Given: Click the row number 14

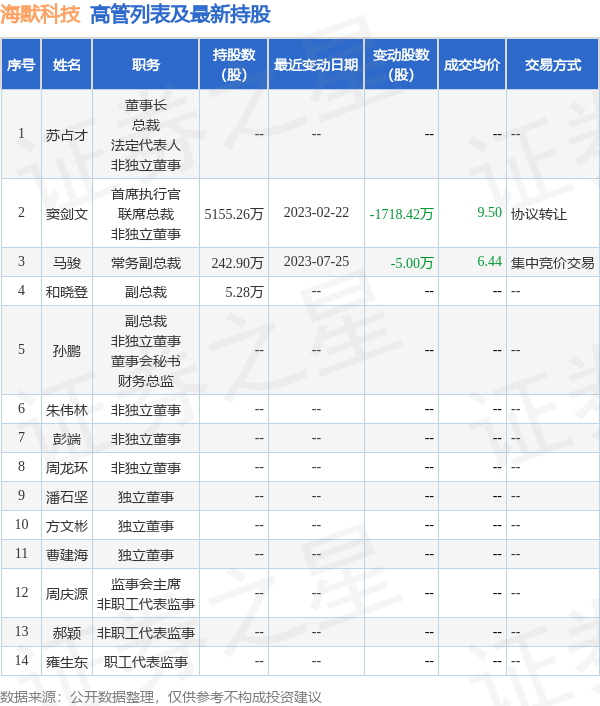Looking at the screenshot, I should 21,660.
